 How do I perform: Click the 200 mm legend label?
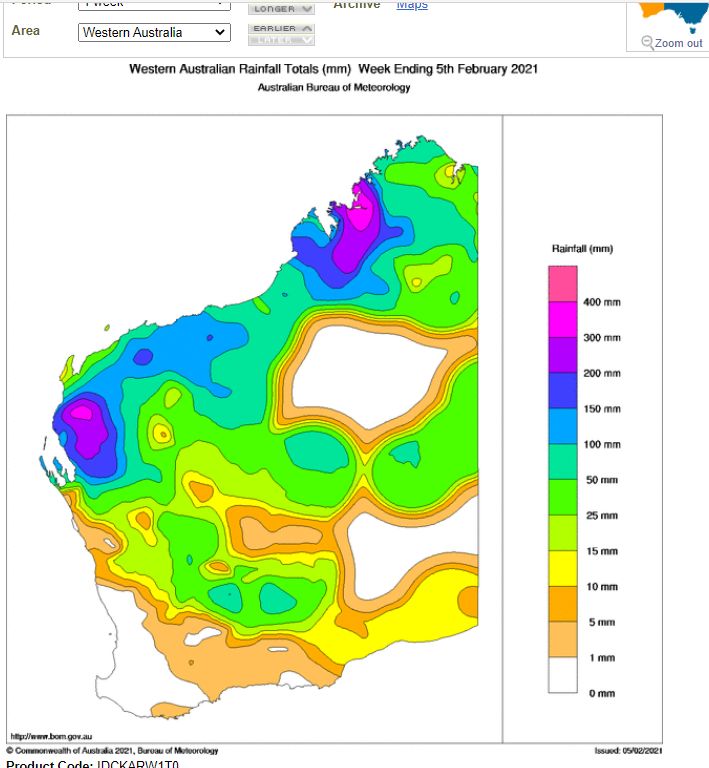point(602,374)
